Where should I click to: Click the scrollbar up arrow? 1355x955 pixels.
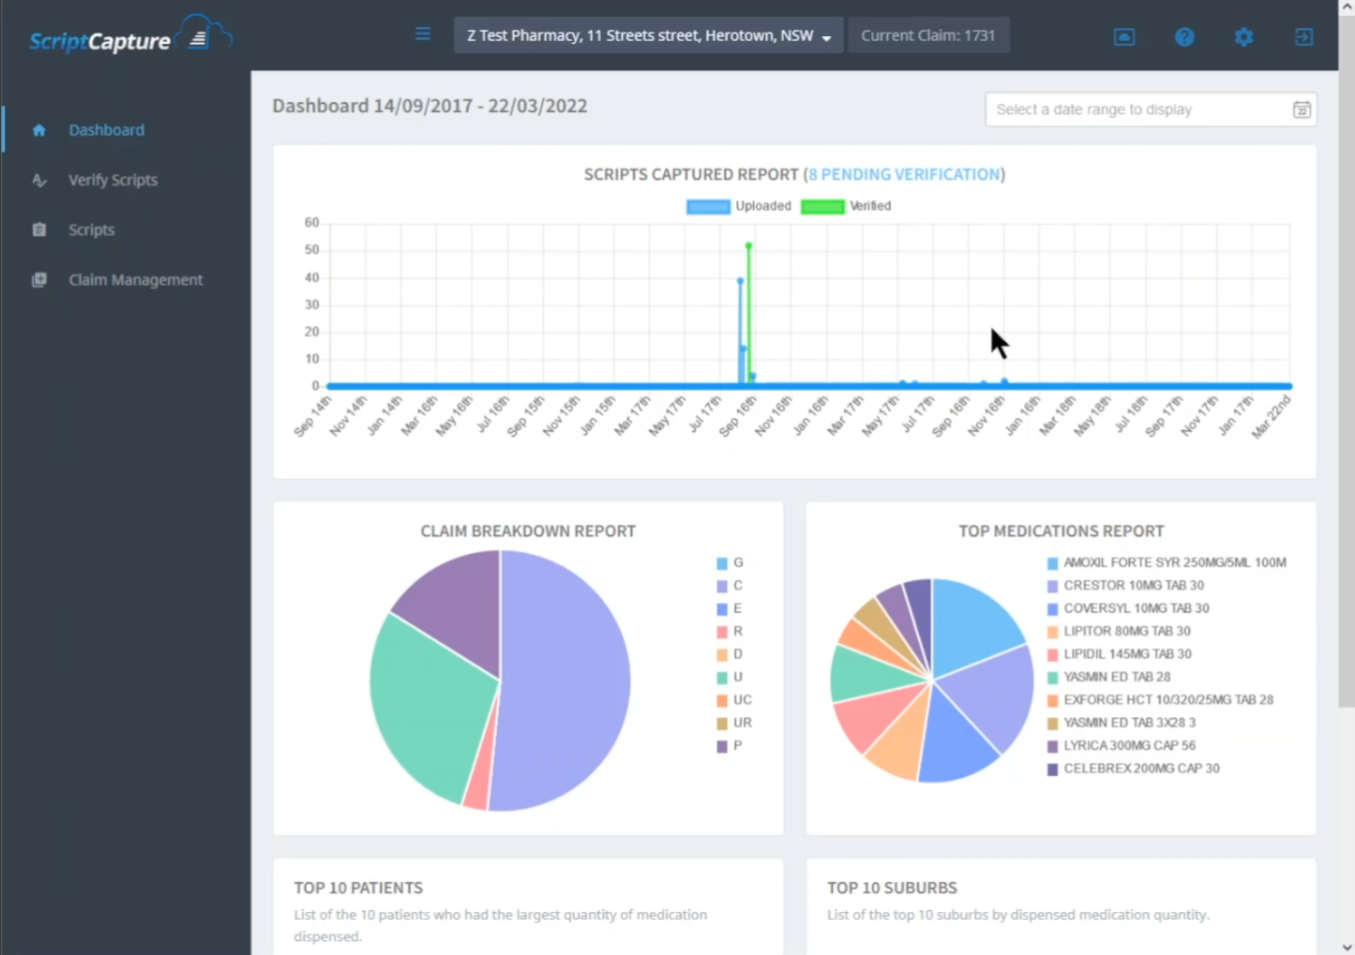1346,7
